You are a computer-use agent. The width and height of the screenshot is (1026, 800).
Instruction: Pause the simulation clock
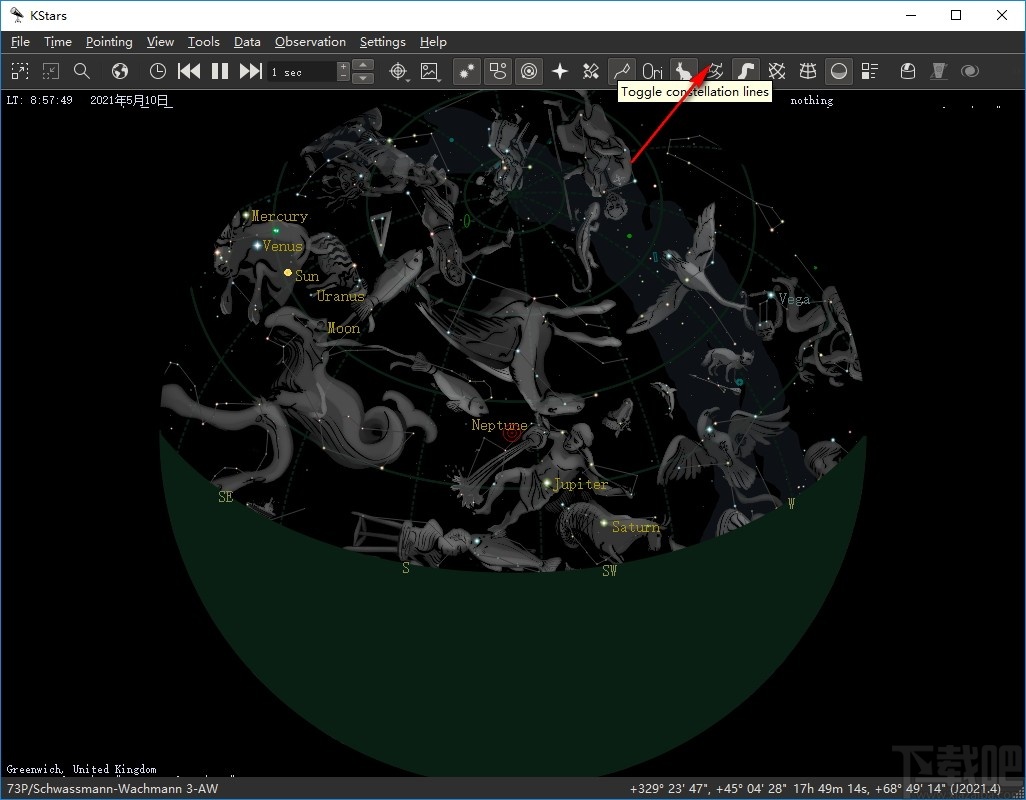220,71
